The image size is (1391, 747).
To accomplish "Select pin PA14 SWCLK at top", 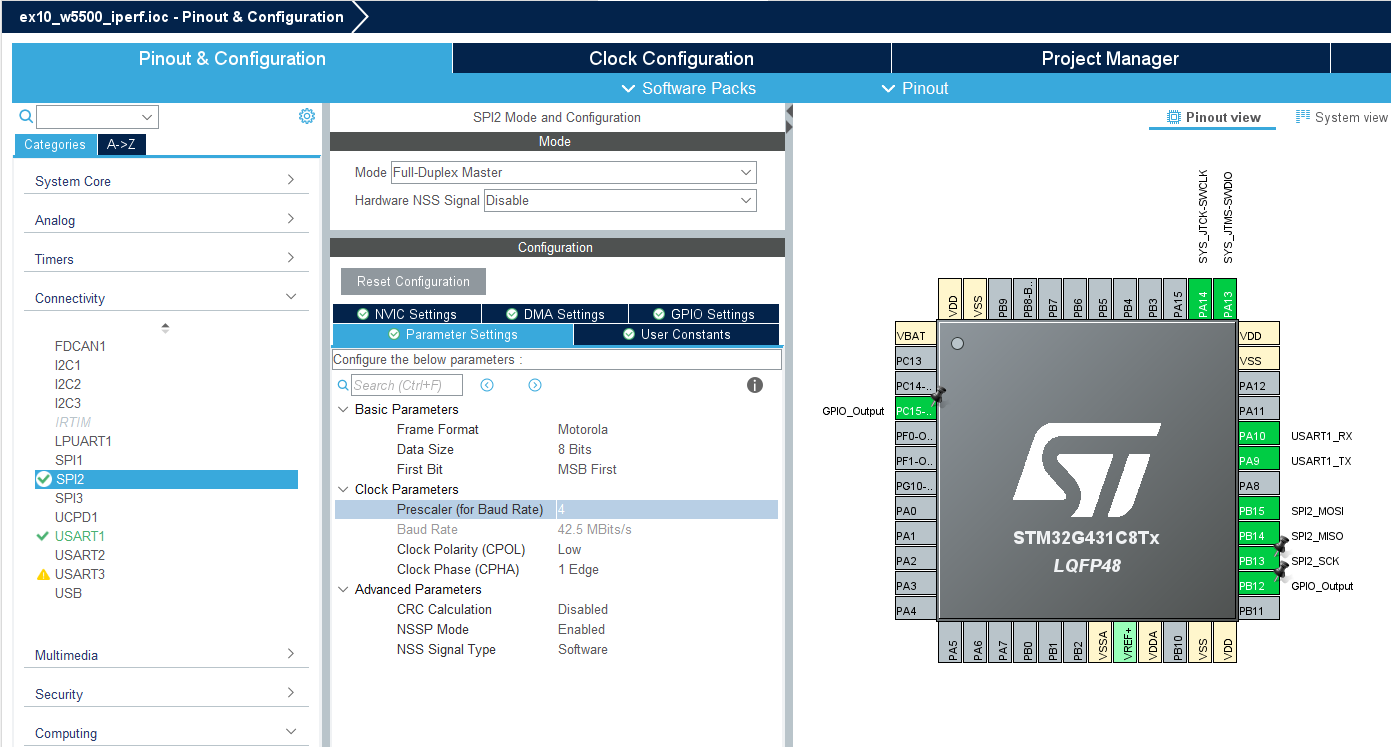I will [1203, 299].
